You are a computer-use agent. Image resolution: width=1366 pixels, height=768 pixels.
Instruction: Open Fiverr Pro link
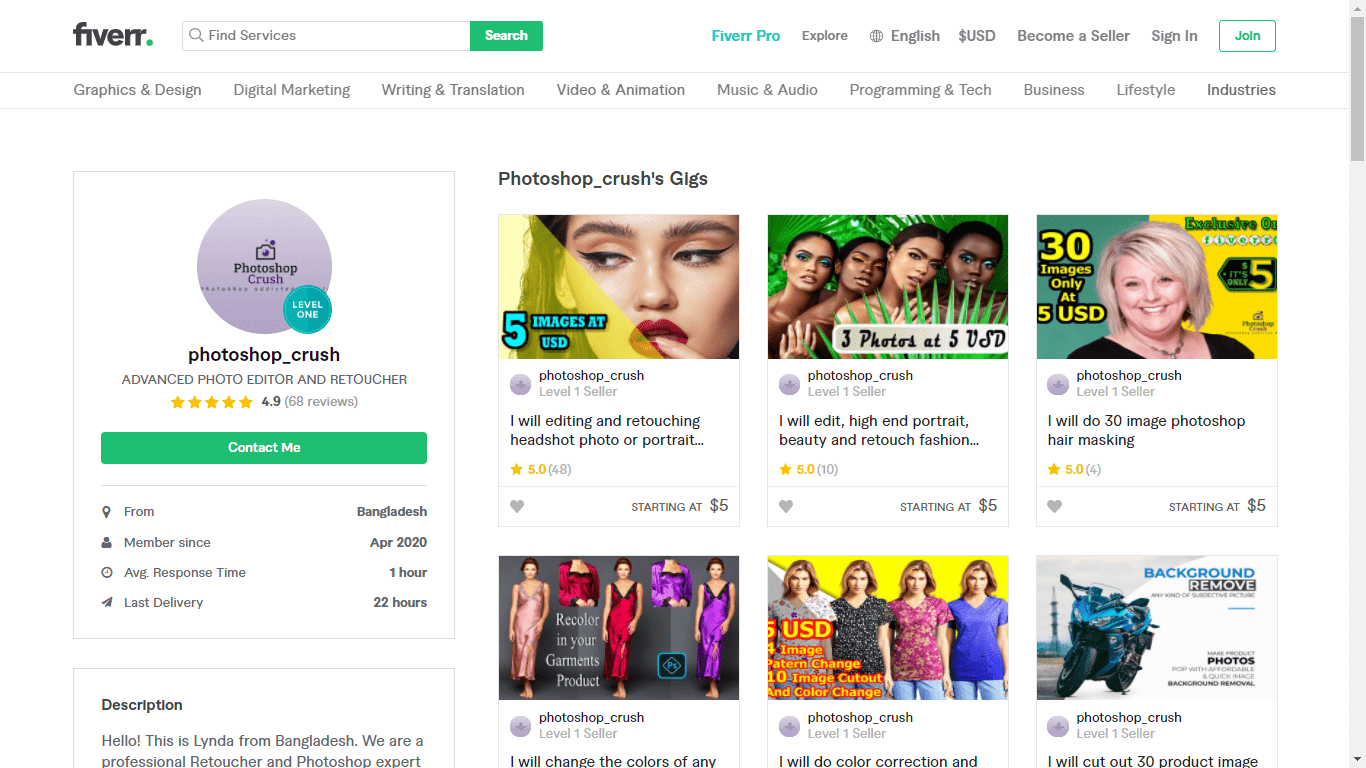746,36
